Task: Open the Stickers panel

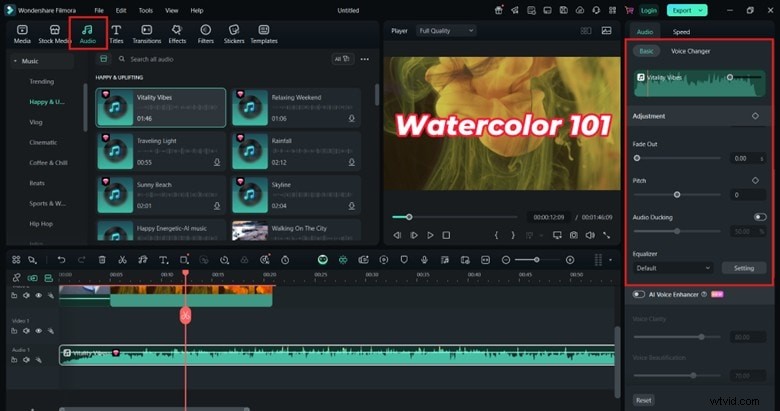Action: [234, 34]
